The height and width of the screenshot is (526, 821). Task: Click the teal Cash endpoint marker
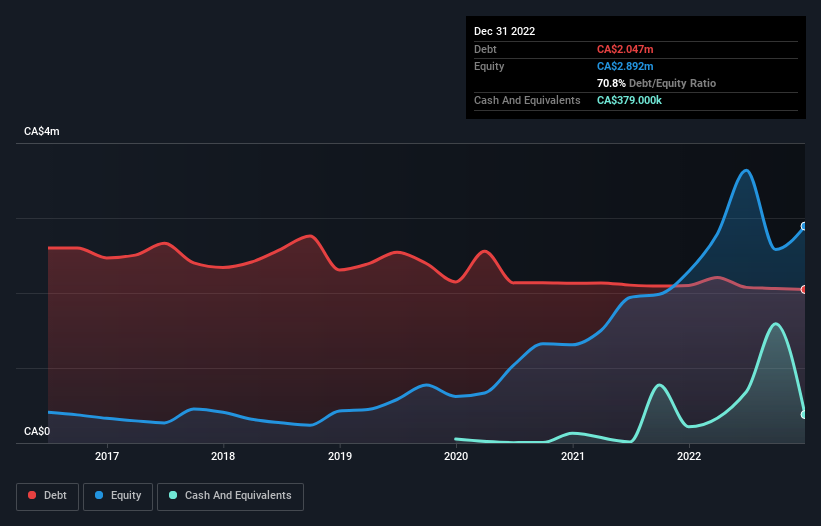coord(804,415)
